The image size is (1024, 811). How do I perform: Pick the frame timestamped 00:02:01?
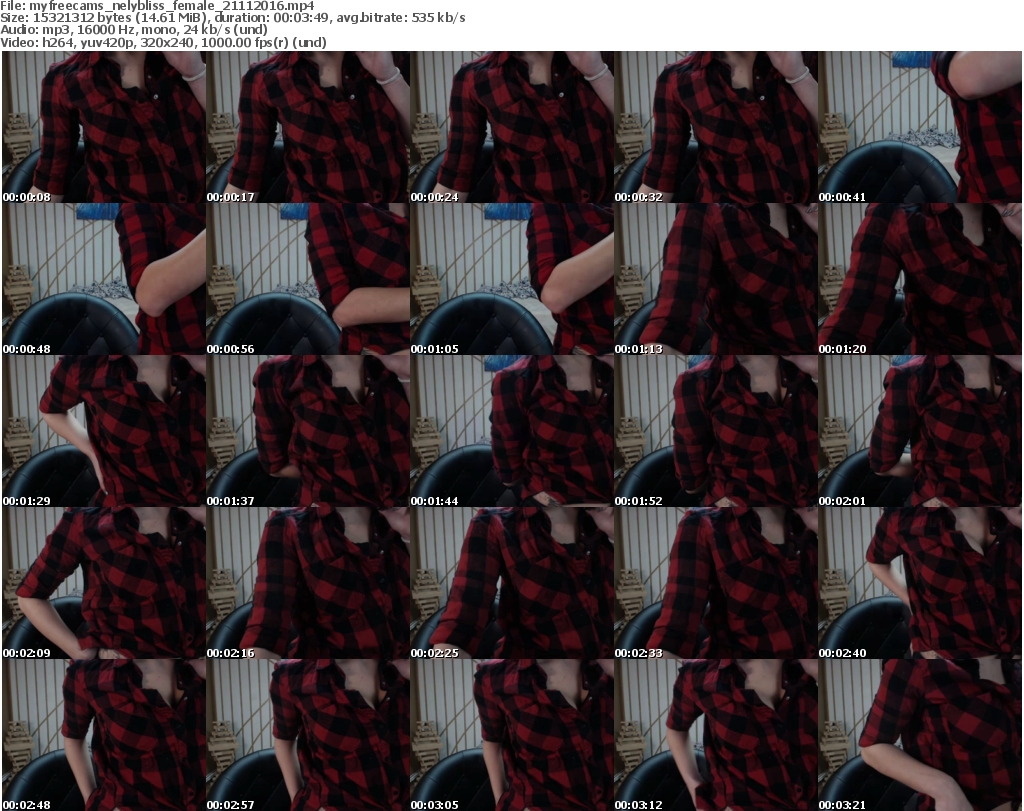[920, 431]
